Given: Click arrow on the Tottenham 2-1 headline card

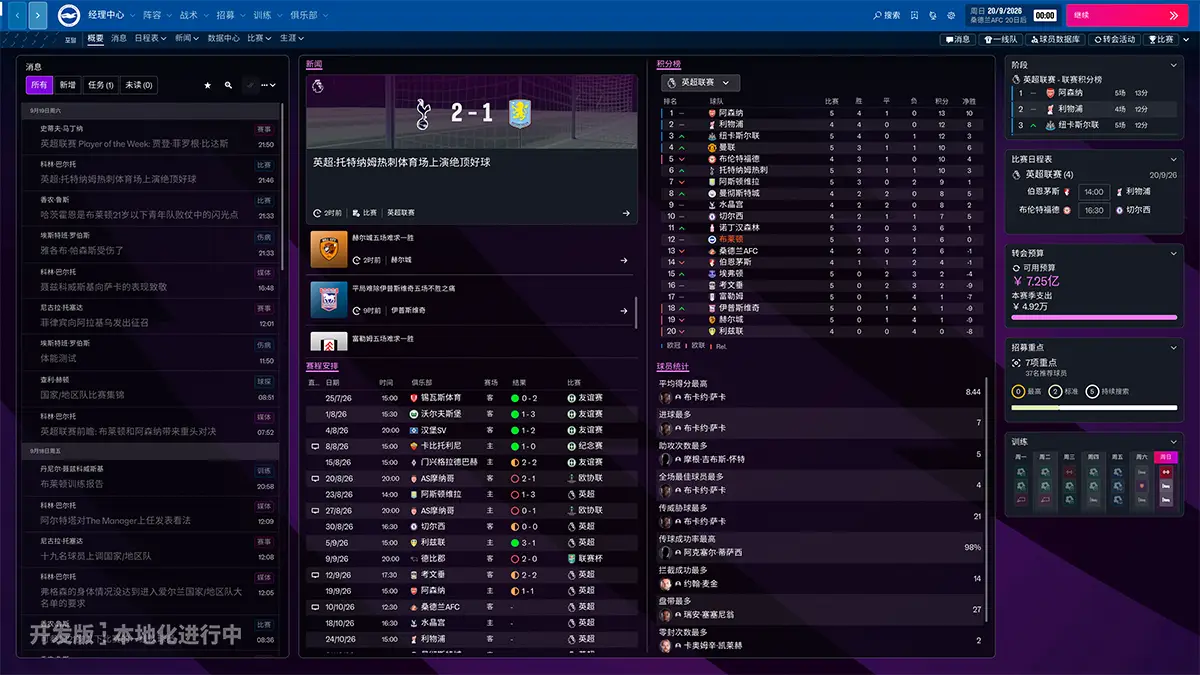Looking at the screenshot, I should [x=626, y=213].
